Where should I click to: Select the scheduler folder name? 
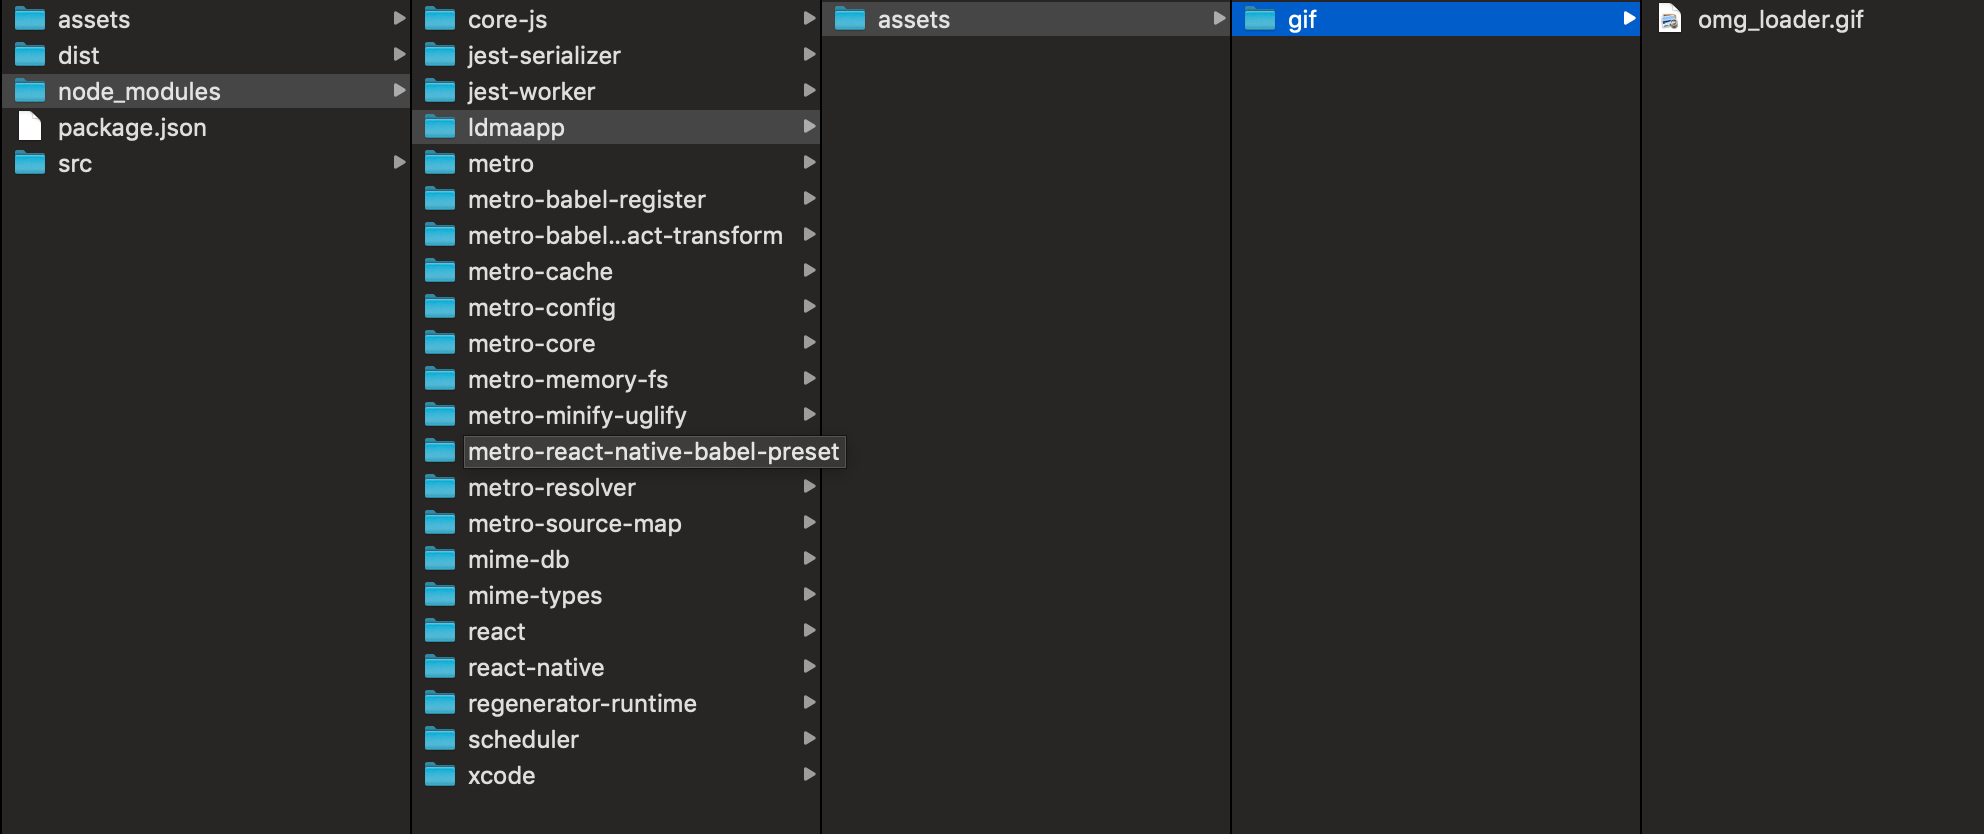[523, 739]
